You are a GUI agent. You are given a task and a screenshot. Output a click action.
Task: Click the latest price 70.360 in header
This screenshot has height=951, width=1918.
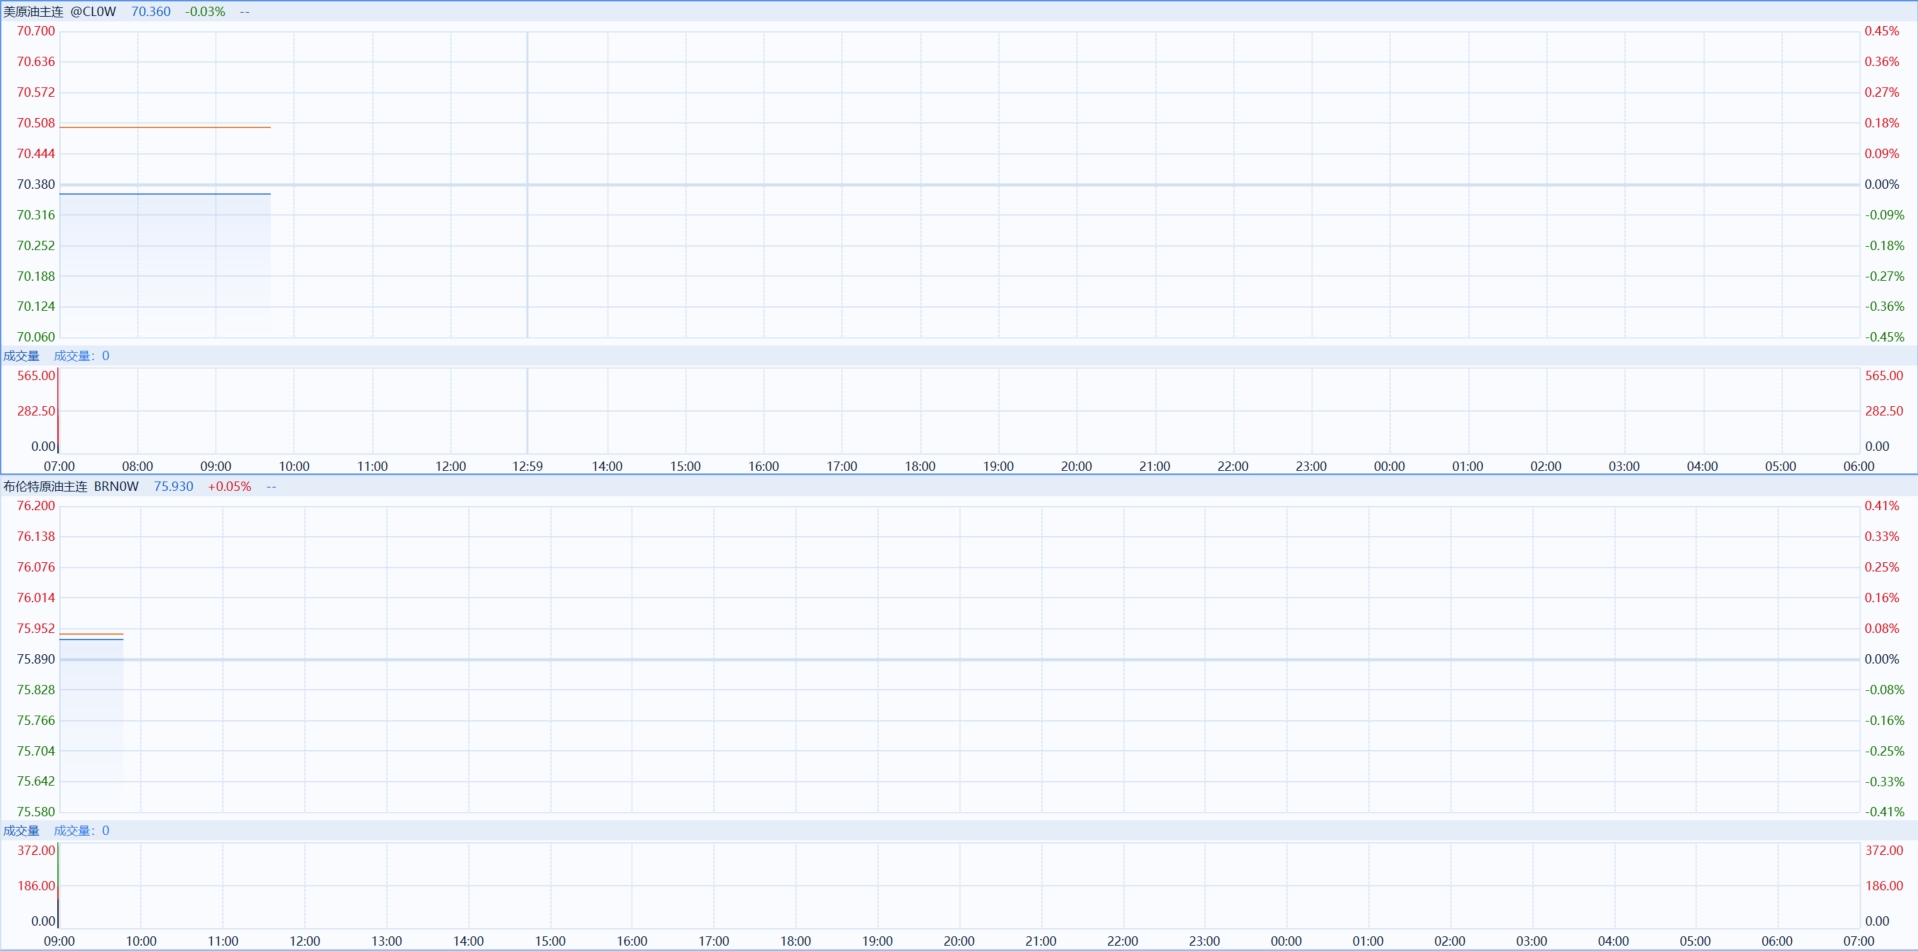click(x=151, y=12)
